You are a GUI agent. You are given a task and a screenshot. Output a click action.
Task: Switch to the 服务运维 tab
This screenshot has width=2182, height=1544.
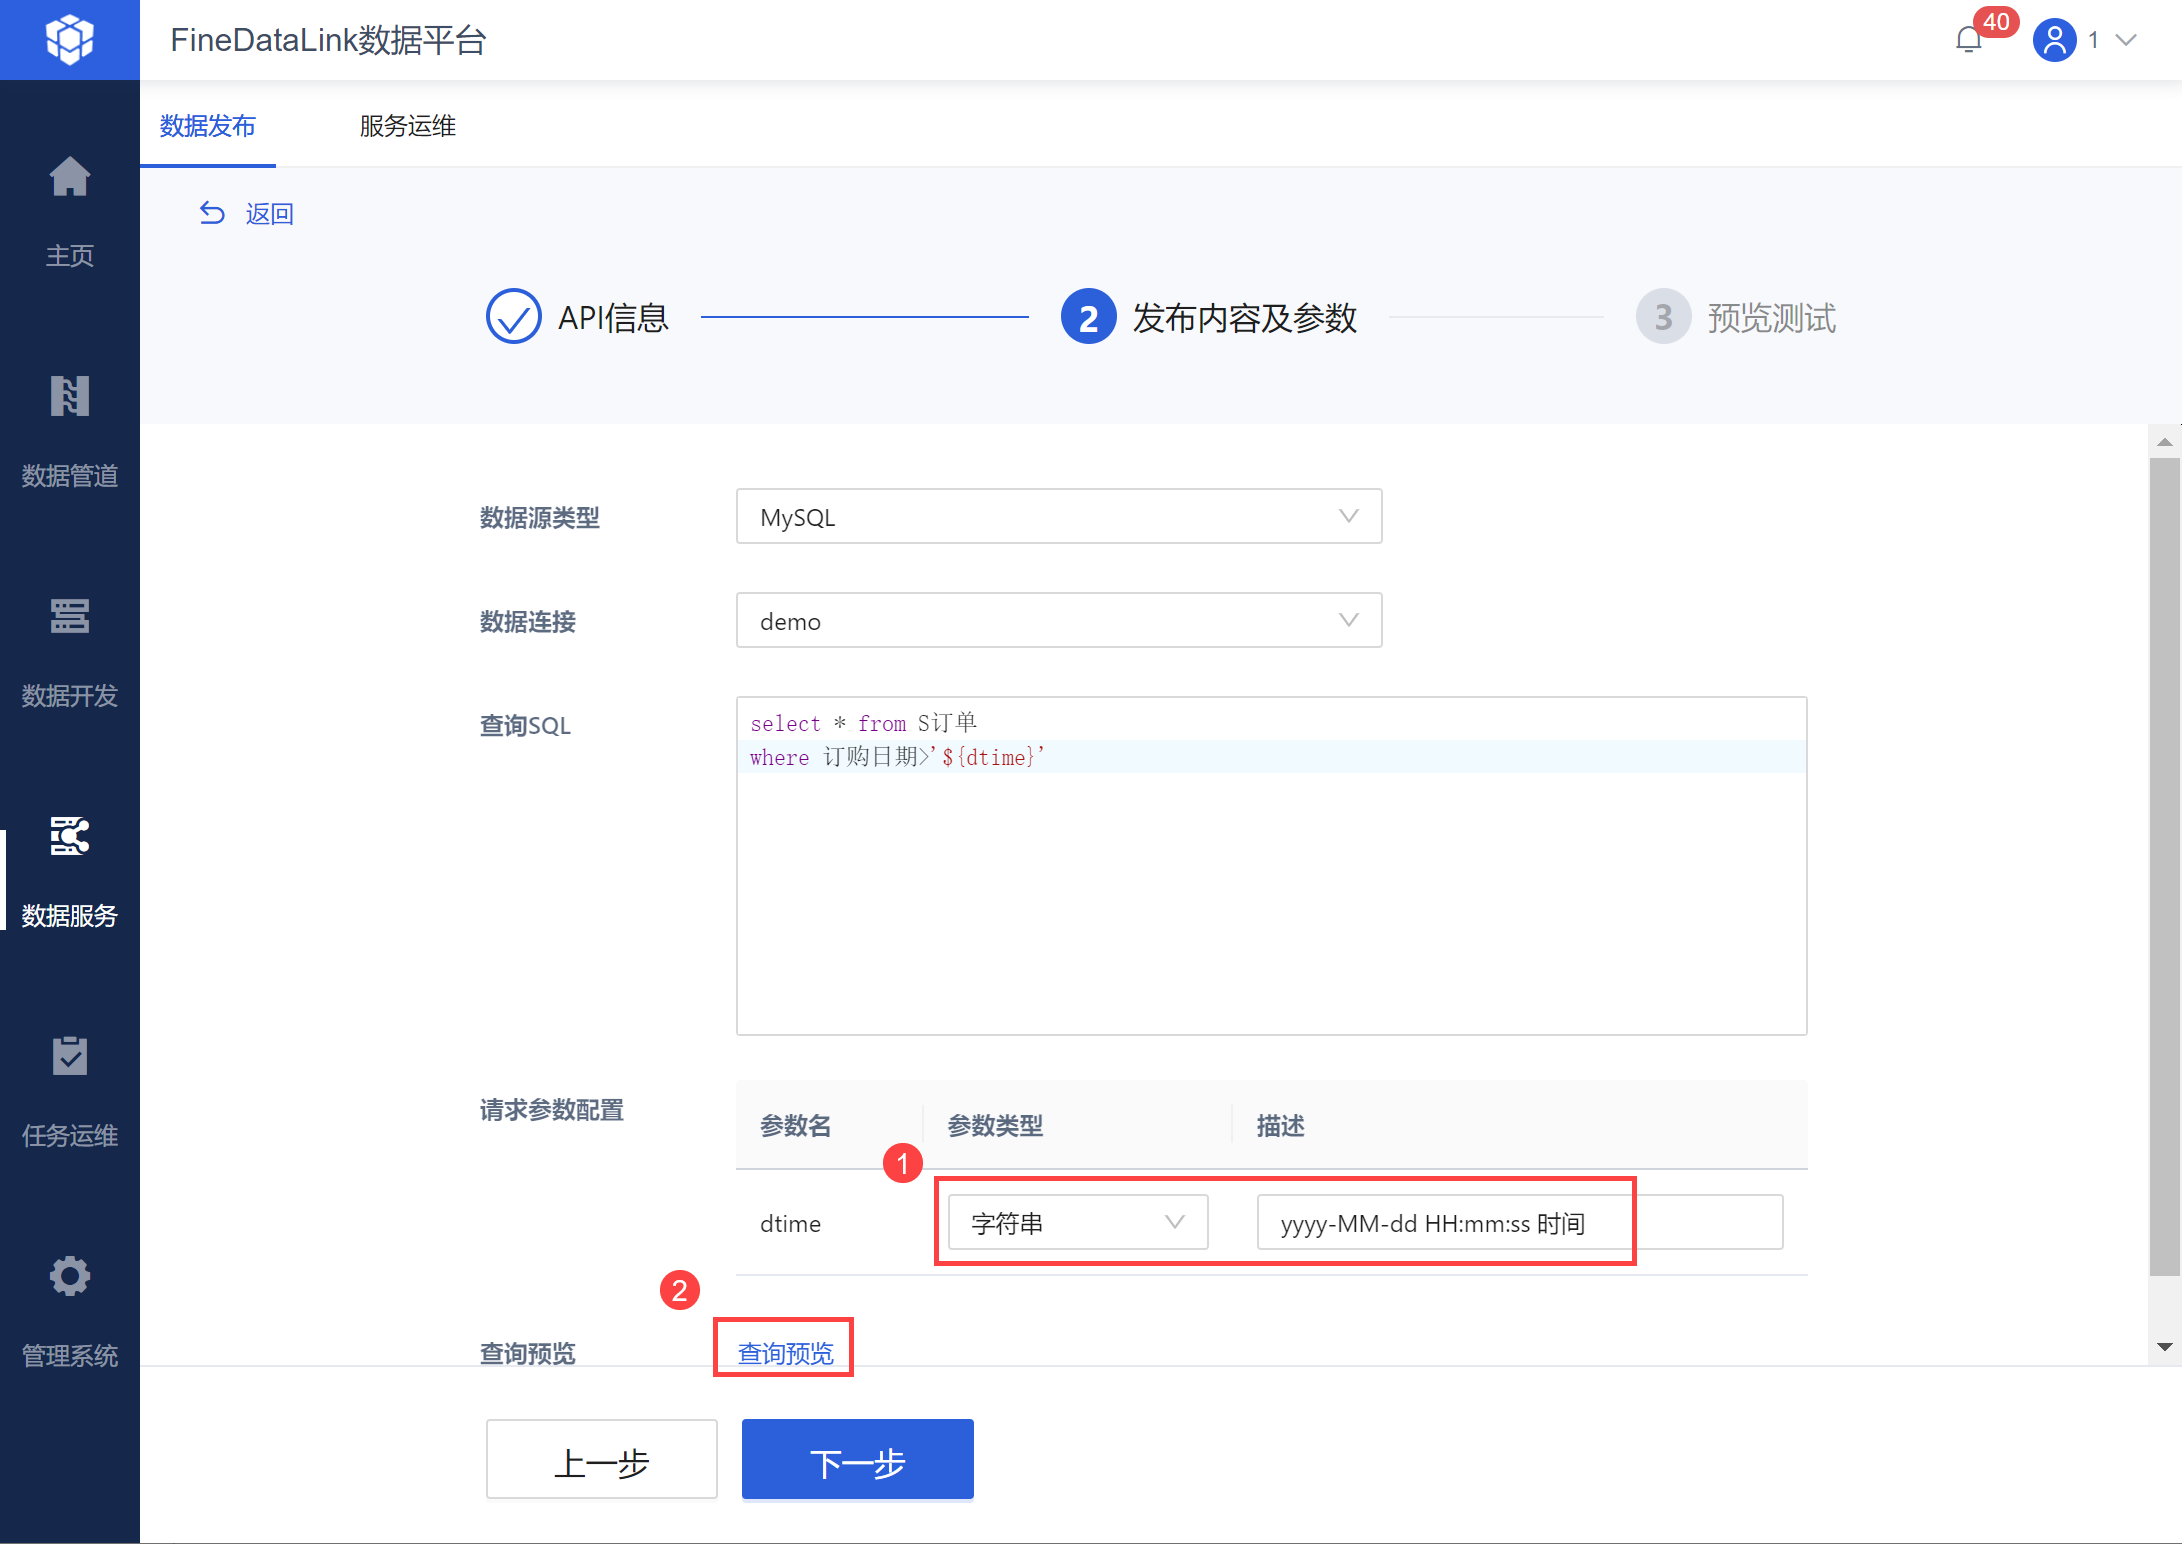pyautogui.click(x=407, y=126)
